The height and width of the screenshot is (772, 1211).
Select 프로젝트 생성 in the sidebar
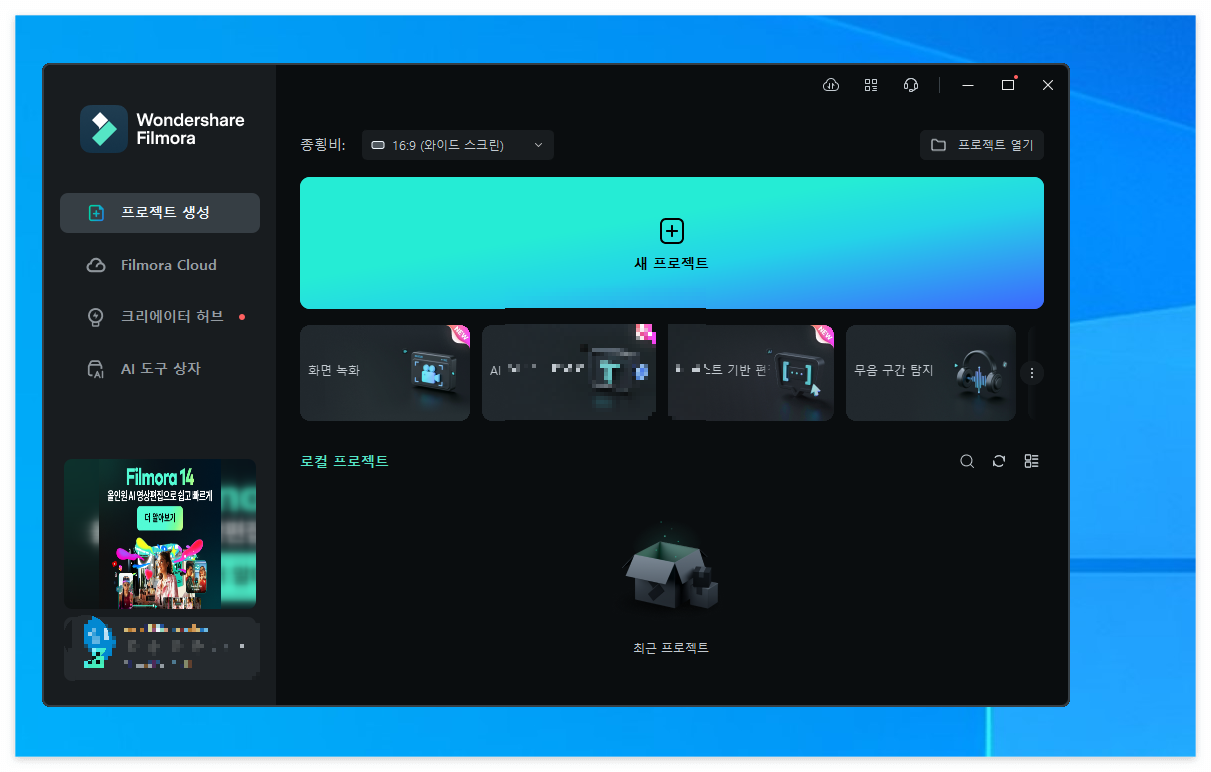point(160,213)
